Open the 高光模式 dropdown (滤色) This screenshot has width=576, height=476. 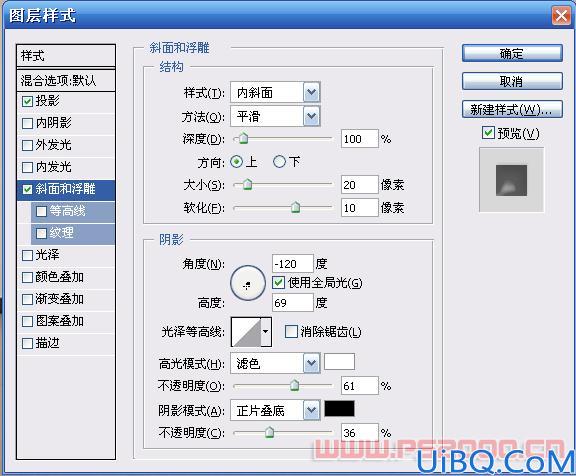coord(275,363)
